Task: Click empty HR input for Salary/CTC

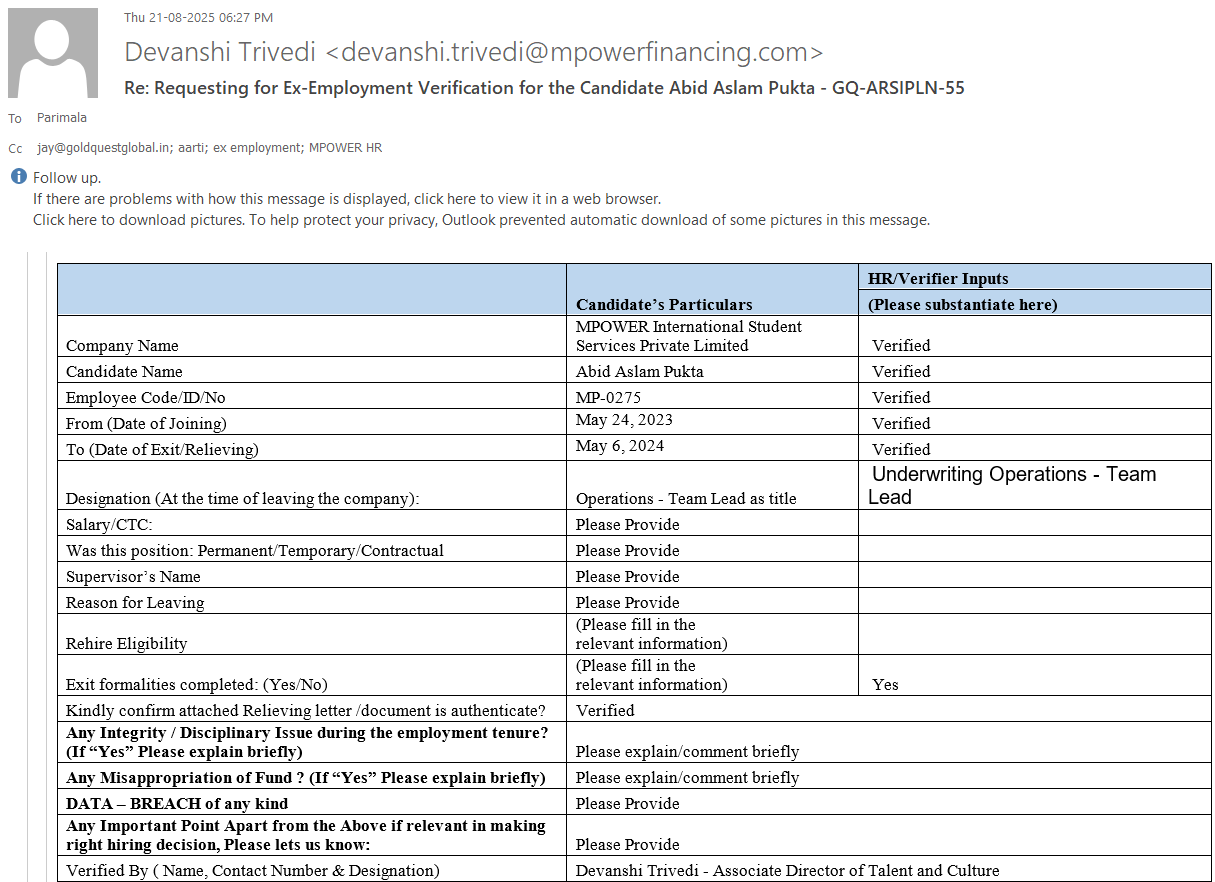Action: coord(1034,523)
